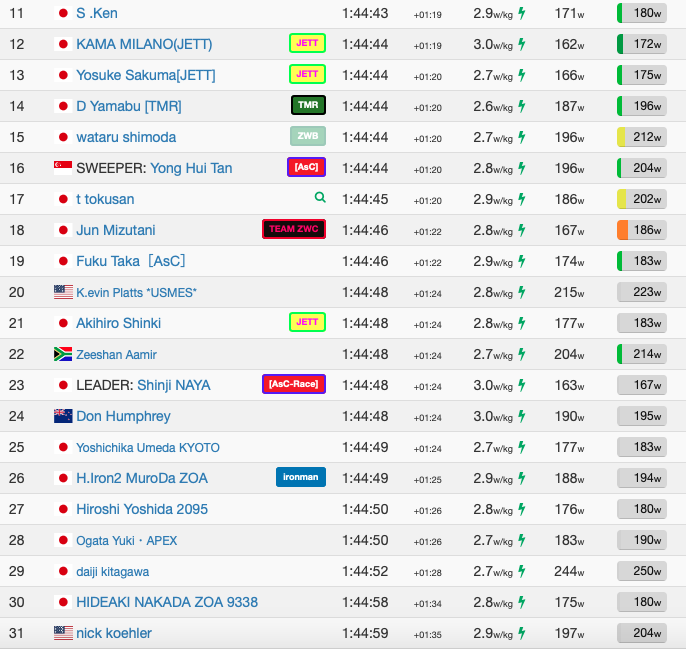Screen dimensions: 686x649
Task: Open rider profile S .Ken
Action: click(x=97, y=13)
